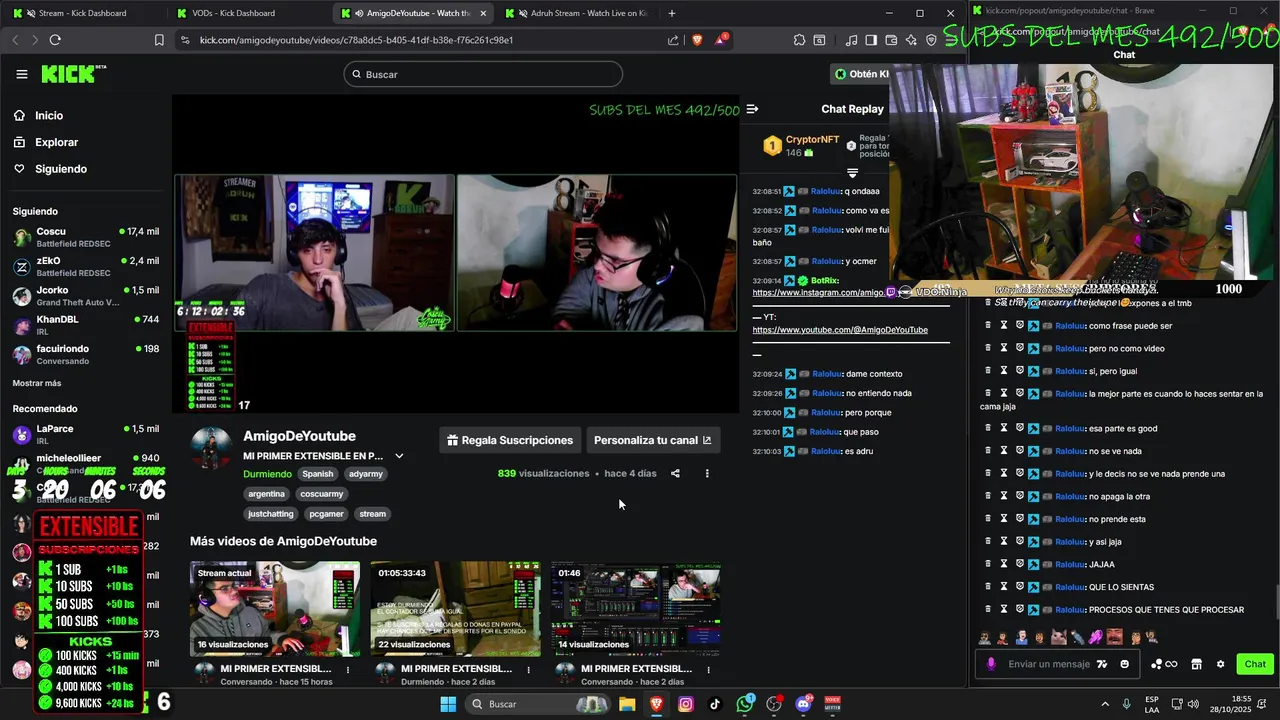Click Regala Suscripciones button
Image resolution: width=1280 pixels, height=720 pixels.
[510, 440]
